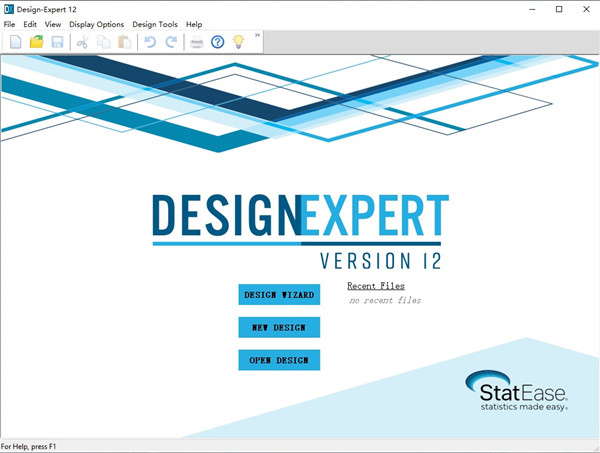Click the light bulb tips icon
600x453 pixels.
[x=239, y=42]
